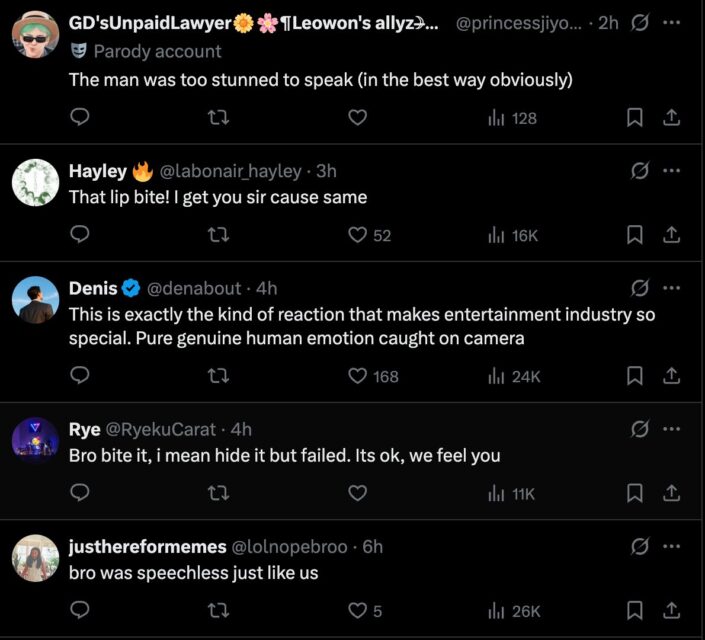Open Denis's profile name link

[x=93, y=288]
